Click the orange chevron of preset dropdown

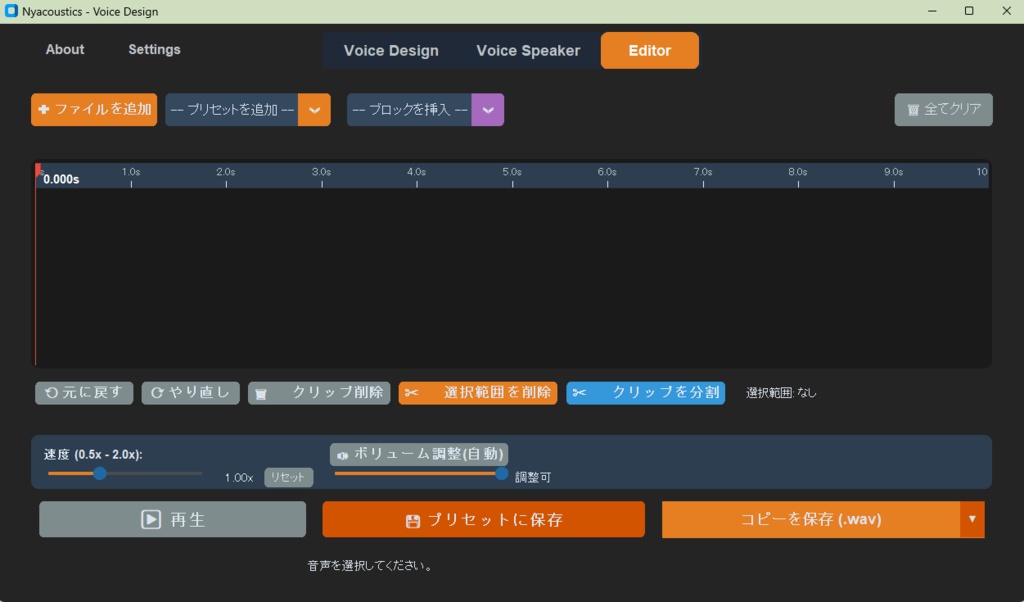coord(315,110)
